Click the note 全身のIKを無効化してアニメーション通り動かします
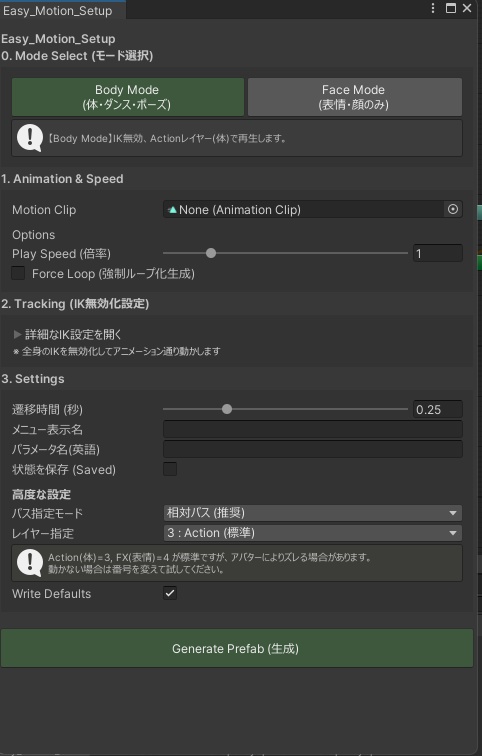482x756 pixels. pos(117,351)
